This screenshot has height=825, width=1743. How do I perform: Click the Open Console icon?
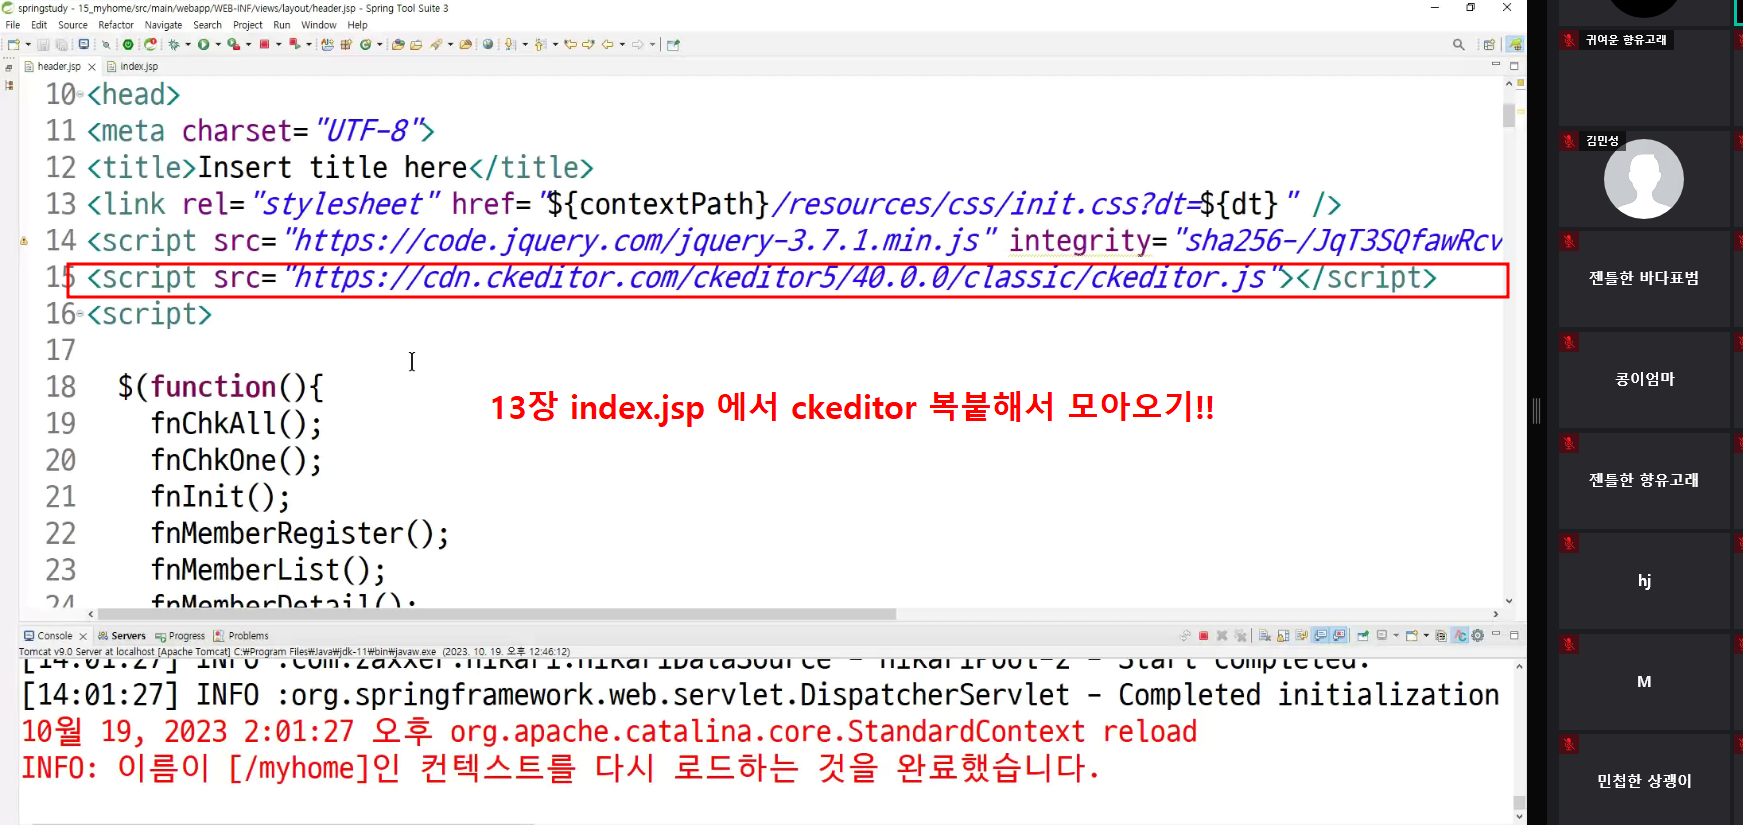click(1412, 636)
